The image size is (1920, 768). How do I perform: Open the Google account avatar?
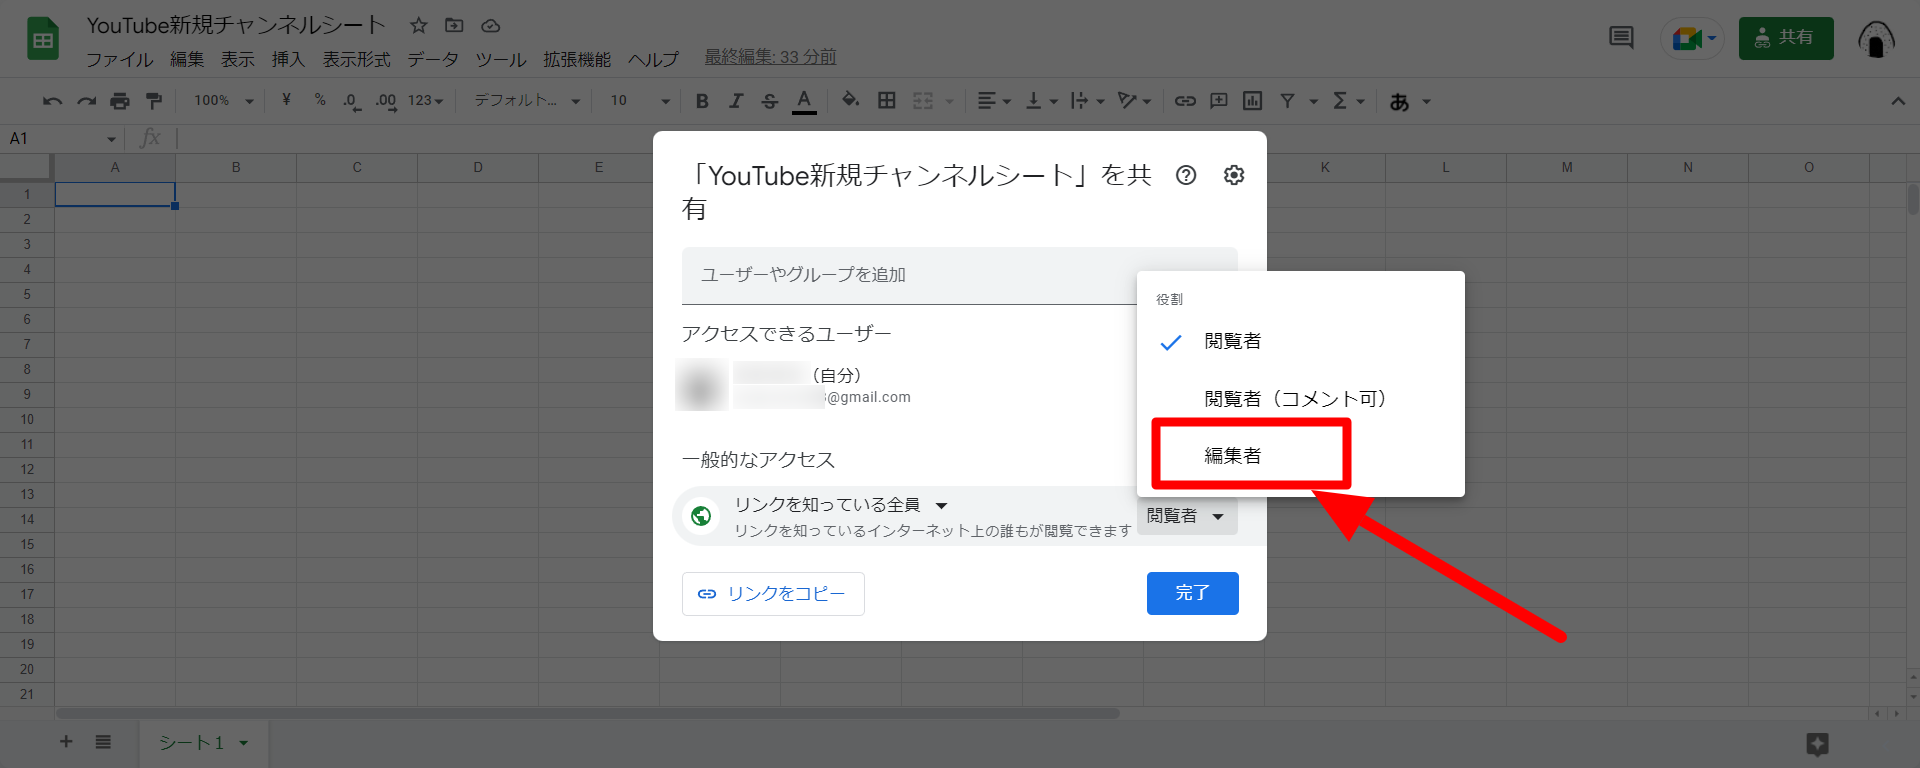pos(1876,39)
